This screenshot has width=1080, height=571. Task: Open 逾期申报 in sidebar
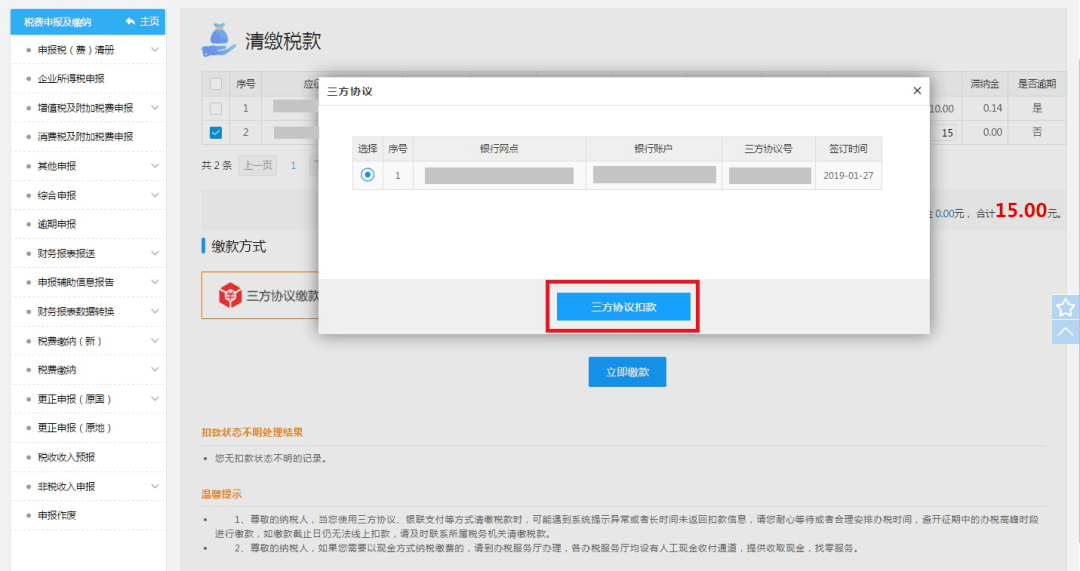tap(56, 224)
